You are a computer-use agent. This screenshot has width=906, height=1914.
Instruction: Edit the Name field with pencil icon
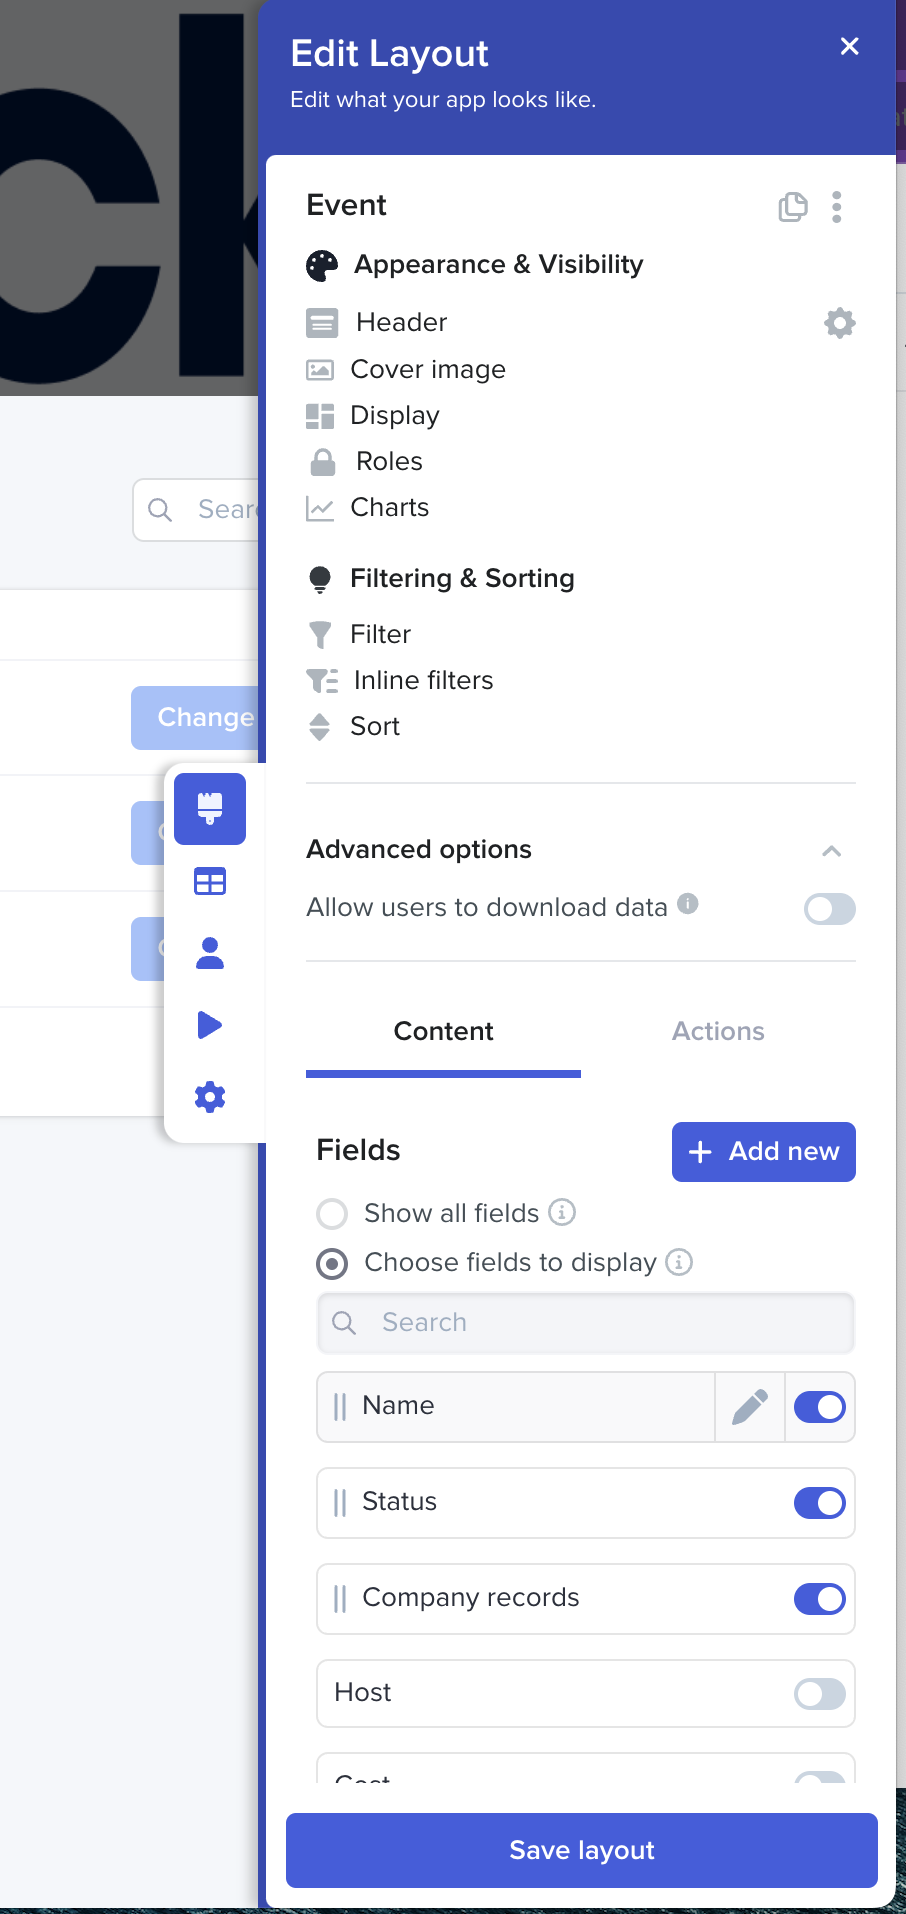tap(750, 1407)
